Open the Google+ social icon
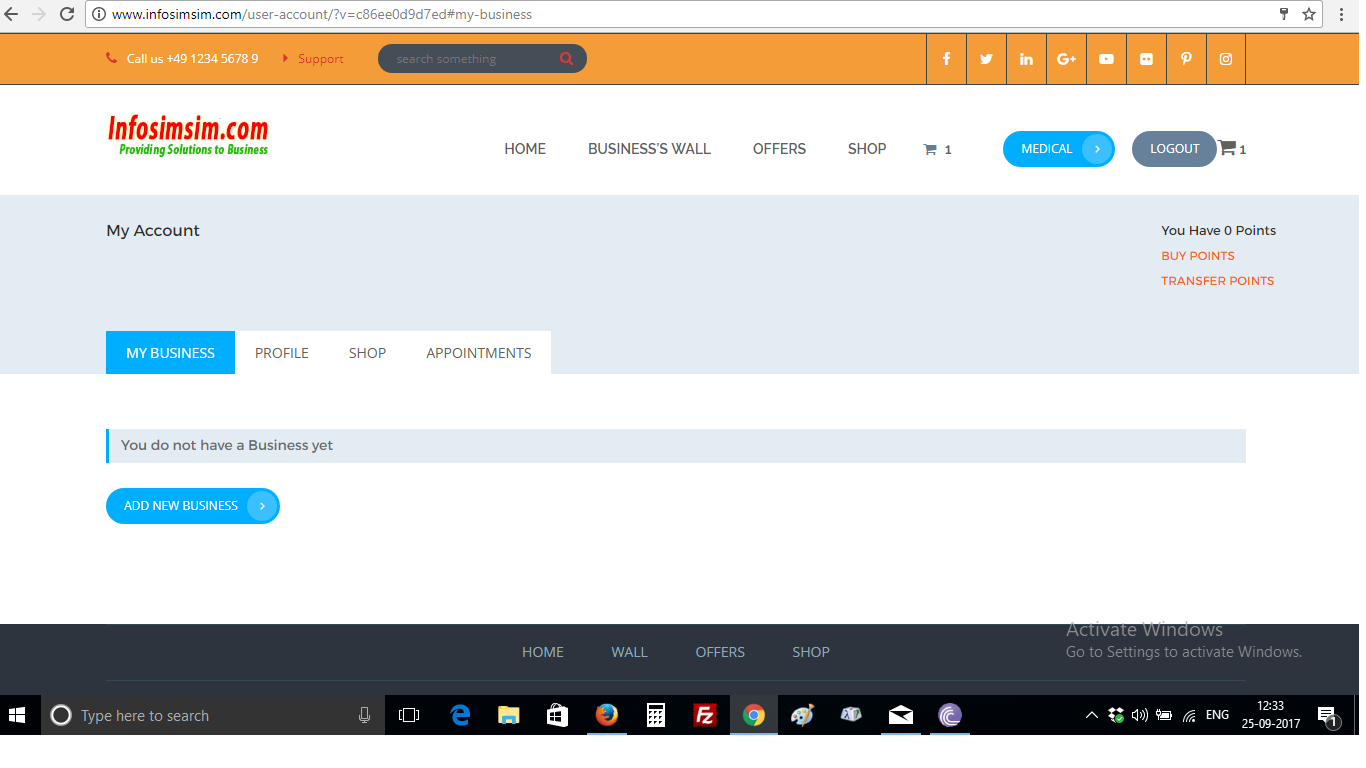Viewport: 1366px width, 768px height. point(1066,58)
